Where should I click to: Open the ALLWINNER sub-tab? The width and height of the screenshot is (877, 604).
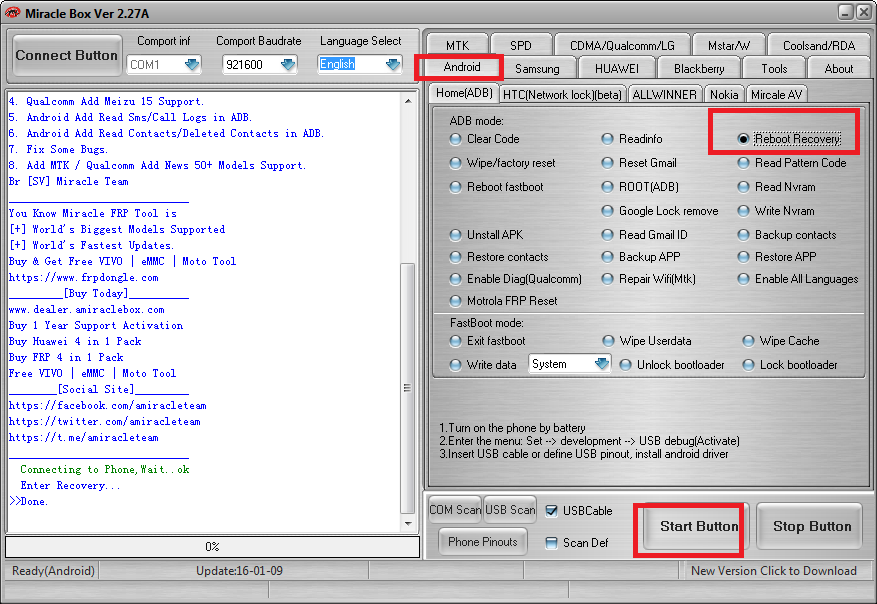(x=664, y=95)
